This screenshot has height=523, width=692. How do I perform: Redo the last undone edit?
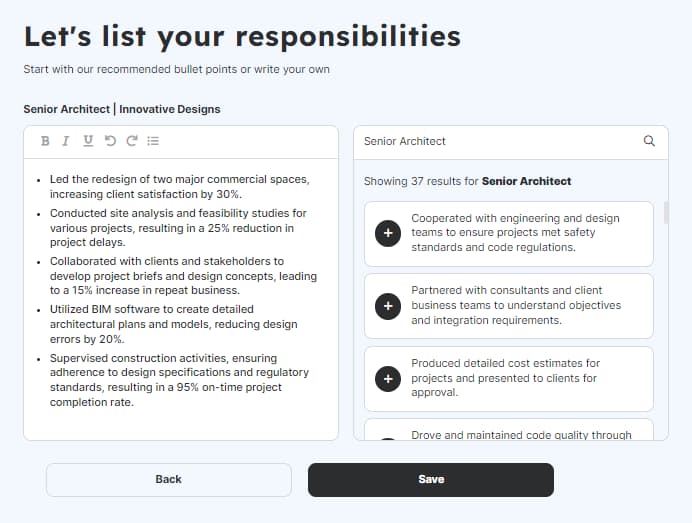coord(131,141)
